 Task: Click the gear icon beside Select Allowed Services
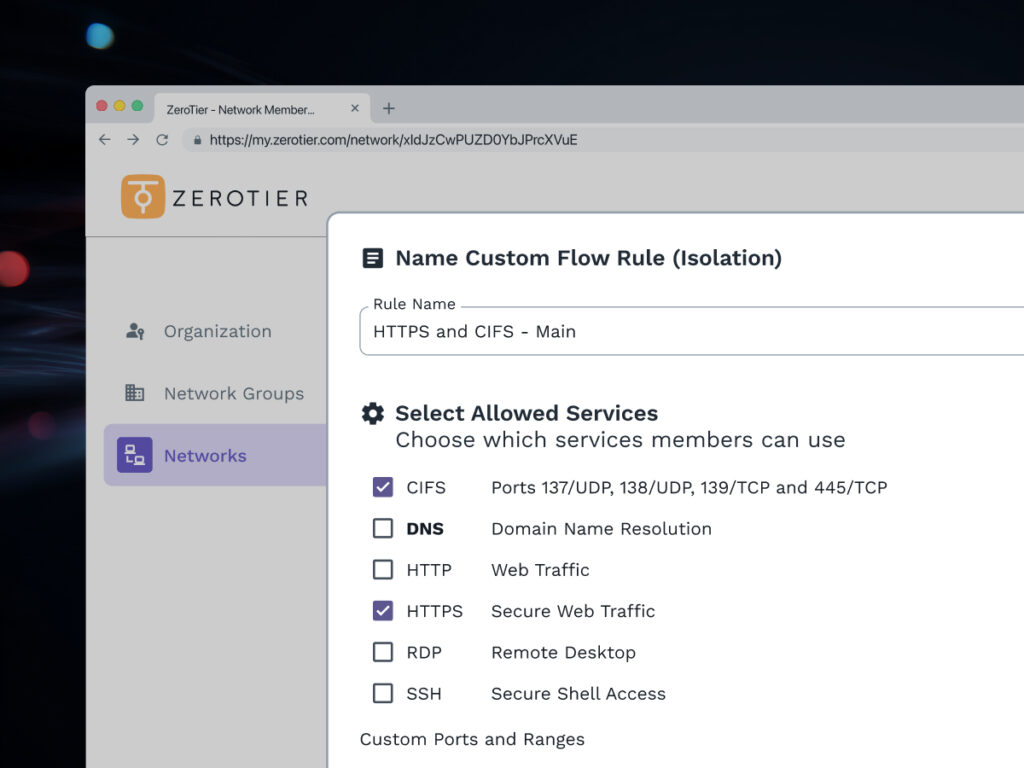pyautogui.click(x=373, y=413)
